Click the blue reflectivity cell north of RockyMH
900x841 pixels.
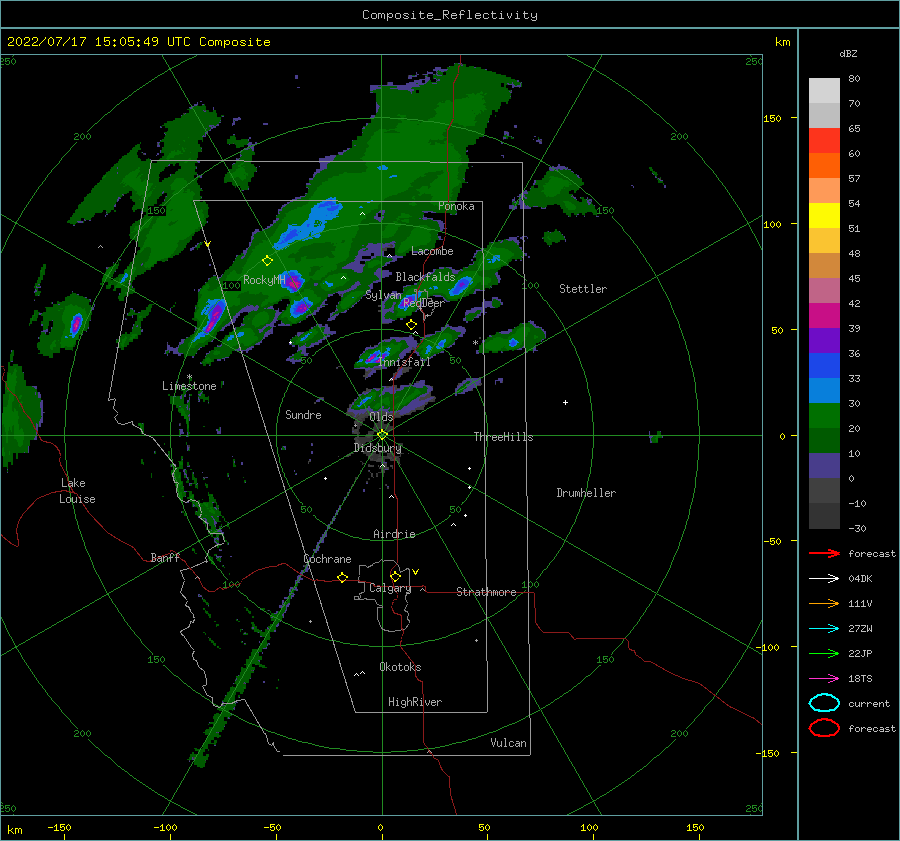point(310,224)
